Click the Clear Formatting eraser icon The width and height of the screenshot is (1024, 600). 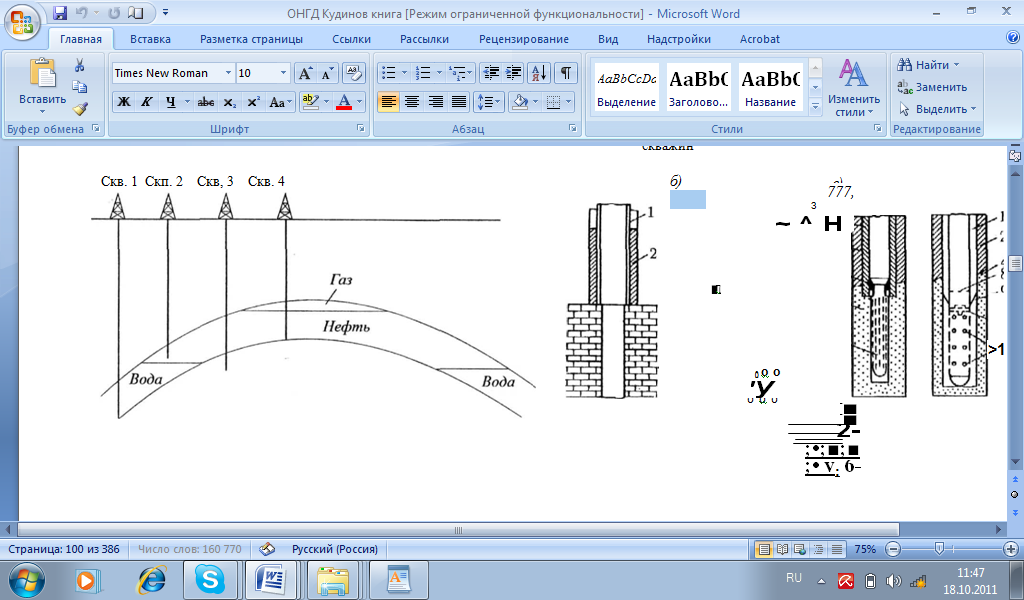click(x=353, y=73)
